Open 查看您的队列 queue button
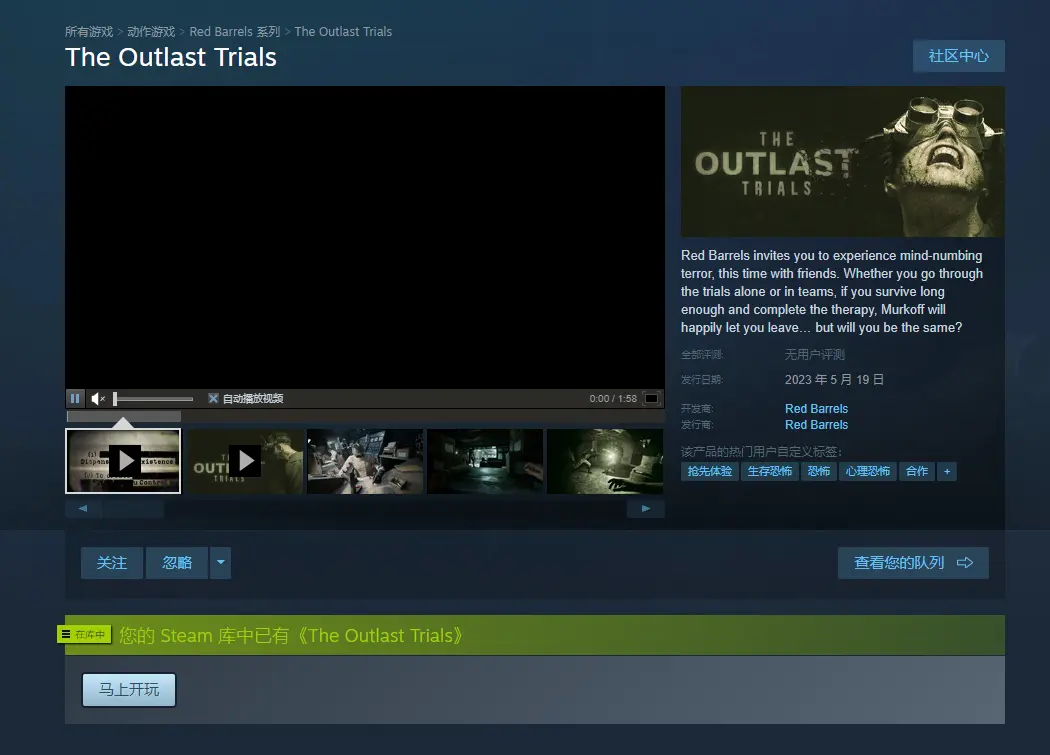 pyautogui.click(x=913, y=563)
